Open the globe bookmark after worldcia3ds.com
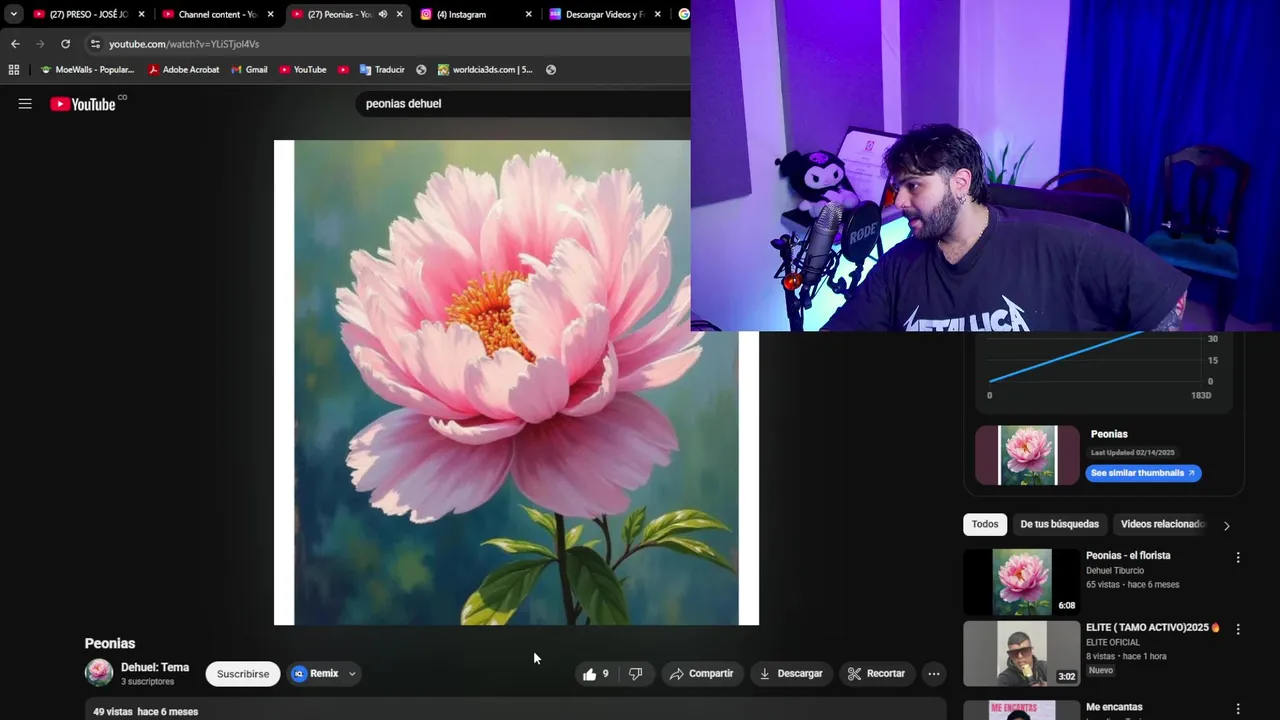 click(551, 70)
